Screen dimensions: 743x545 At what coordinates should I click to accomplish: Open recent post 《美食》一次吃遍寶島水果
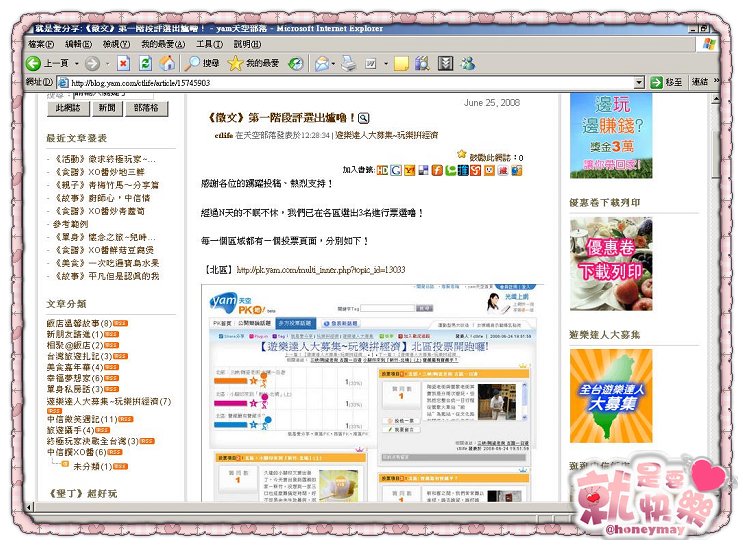107,263
